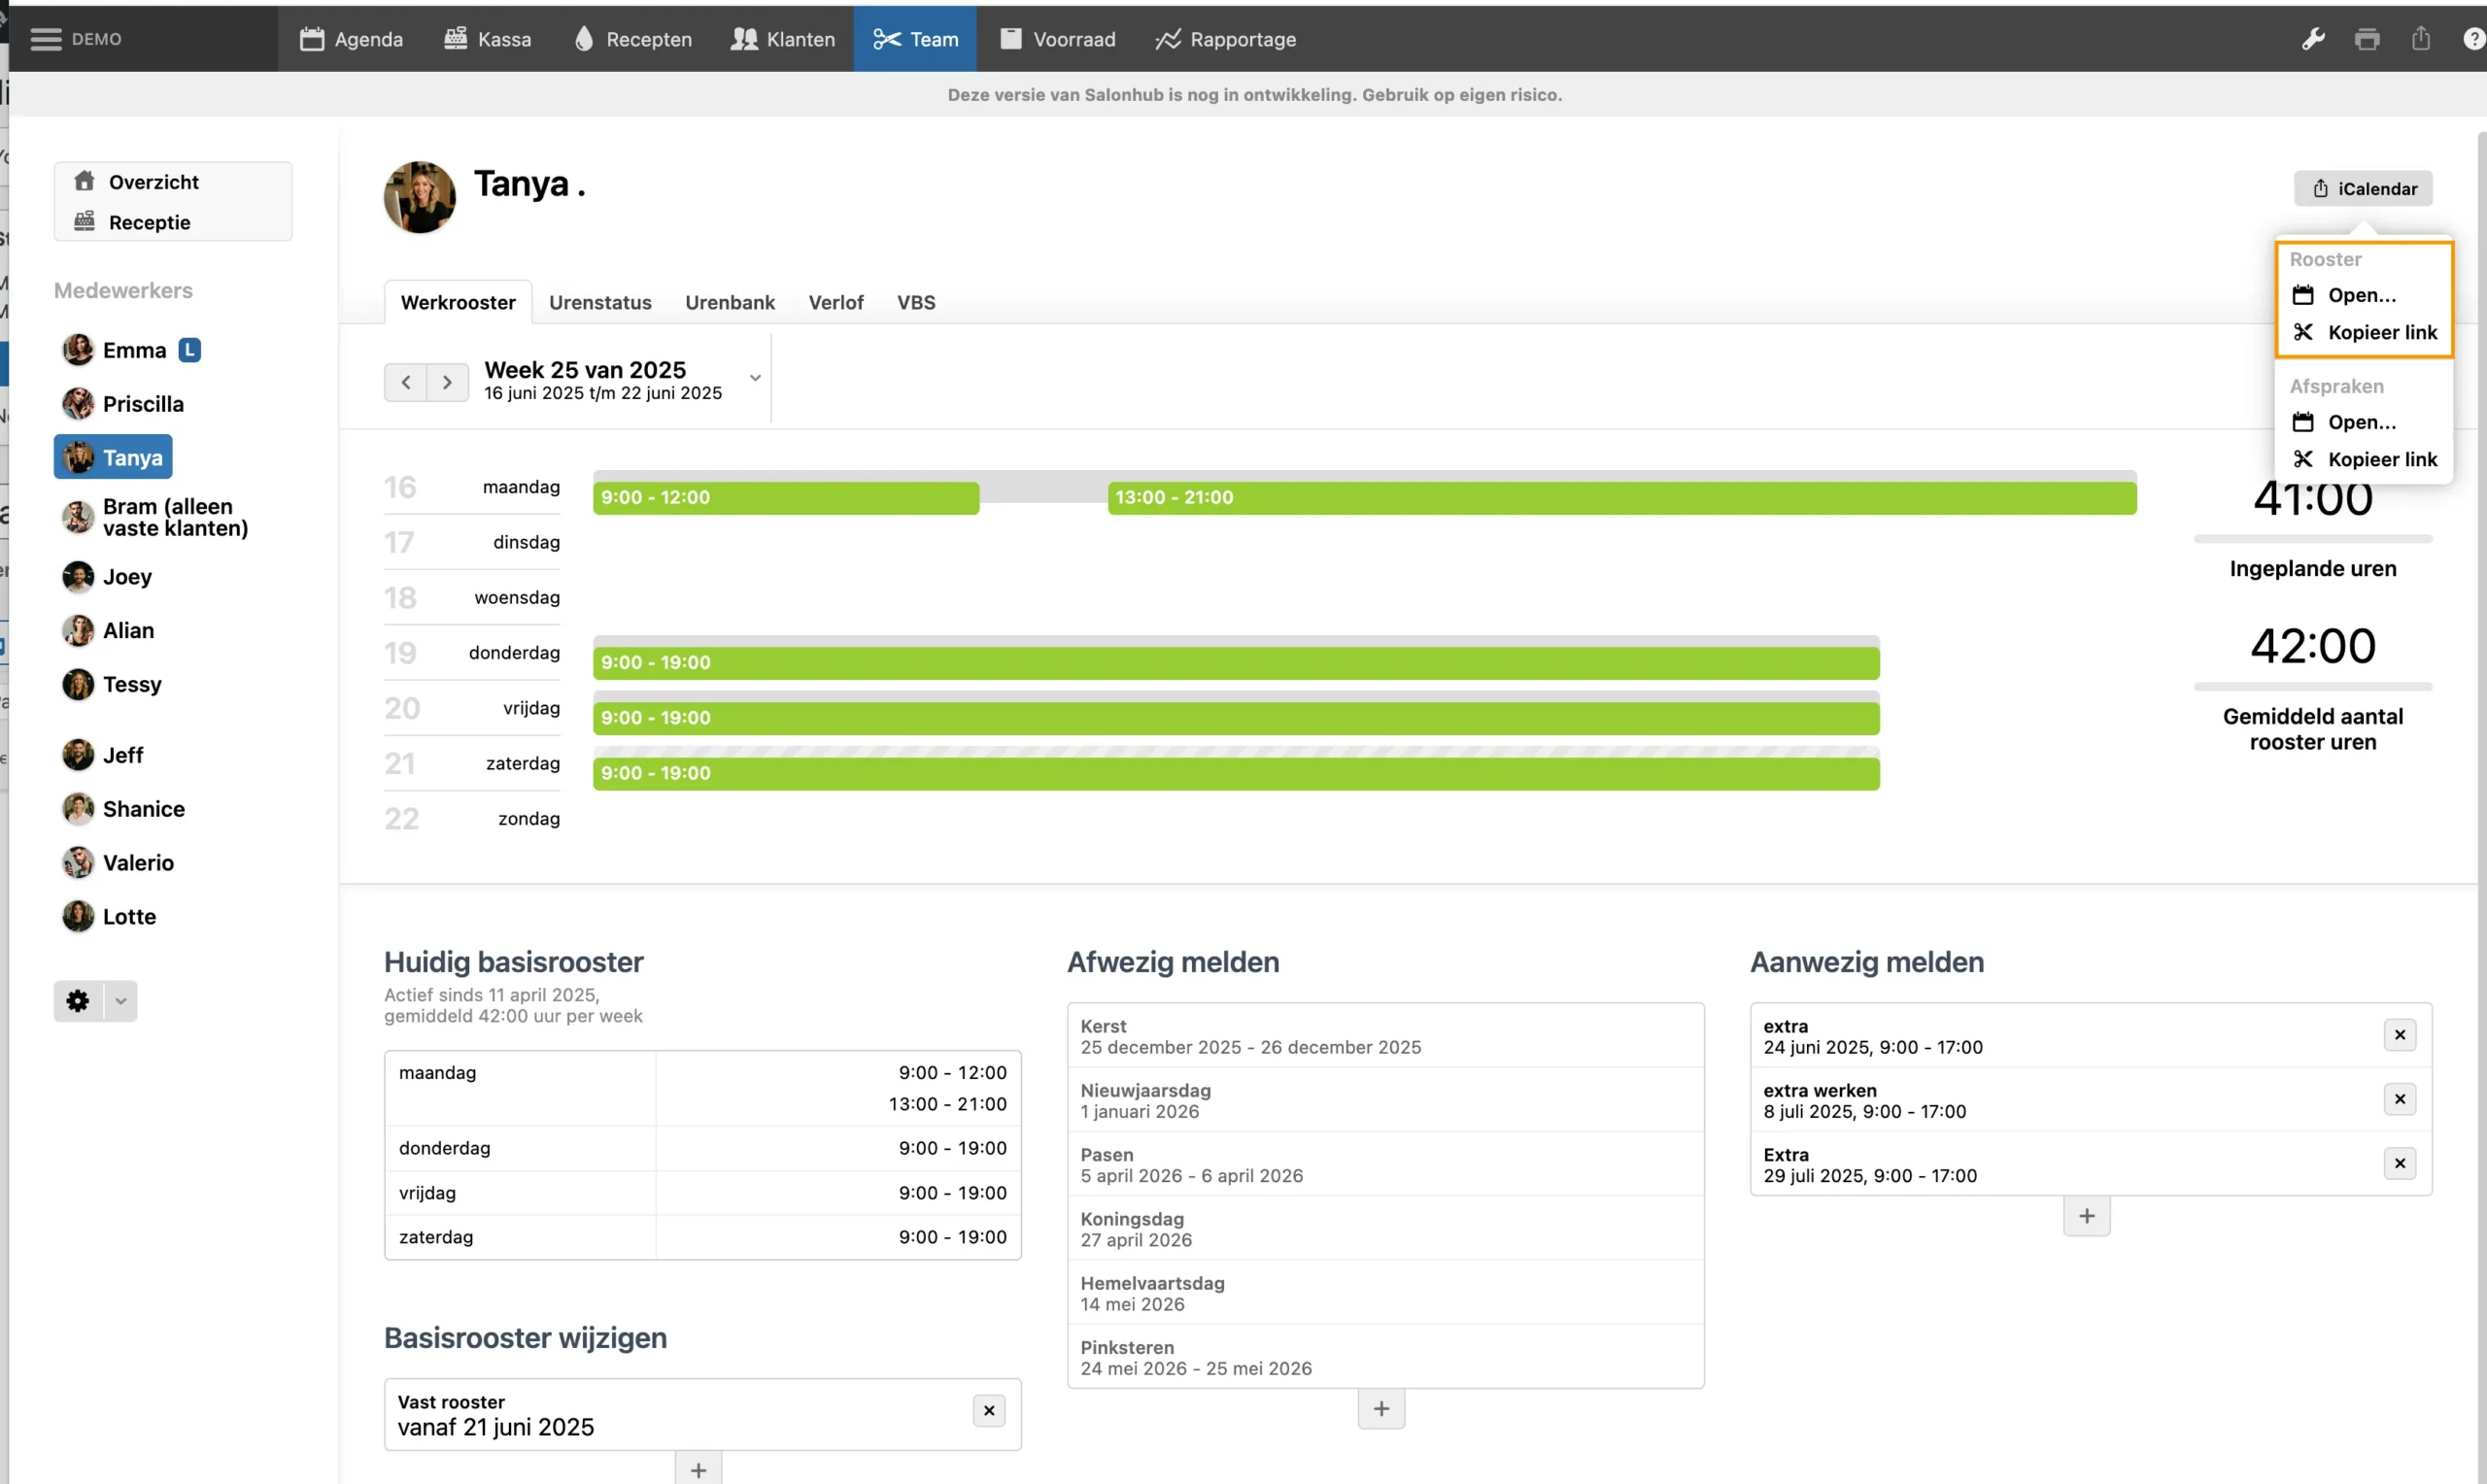Click the wrench settings icon in top bar
Image resolution: width=2487 pixels, height=1484 pixels.
pyautogui.click(x=2312, y=39)
